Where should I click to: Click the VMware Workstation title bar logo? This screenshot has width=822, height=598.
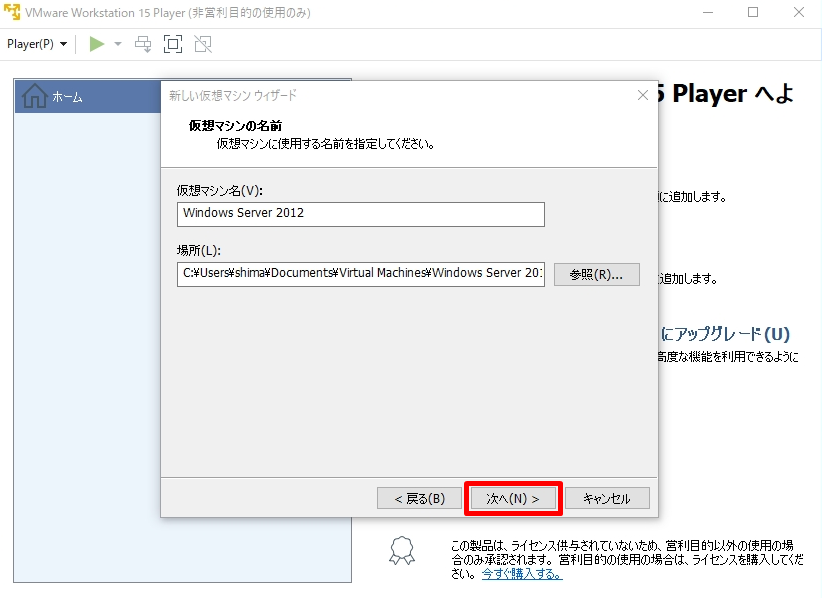tap(12, 12)
